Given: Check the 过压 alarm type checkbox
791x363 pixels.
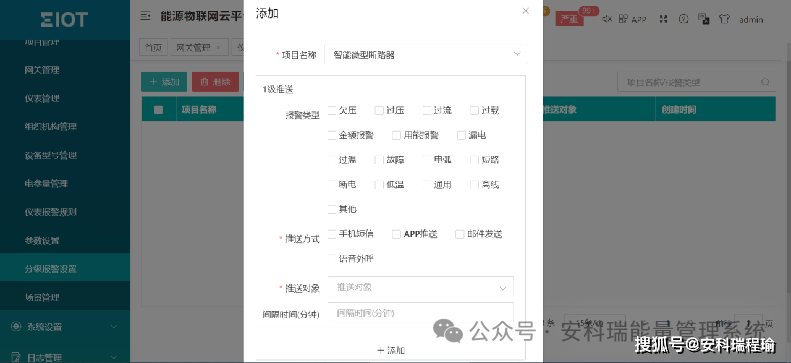Looking at the screenshot, I should (379, 110).
